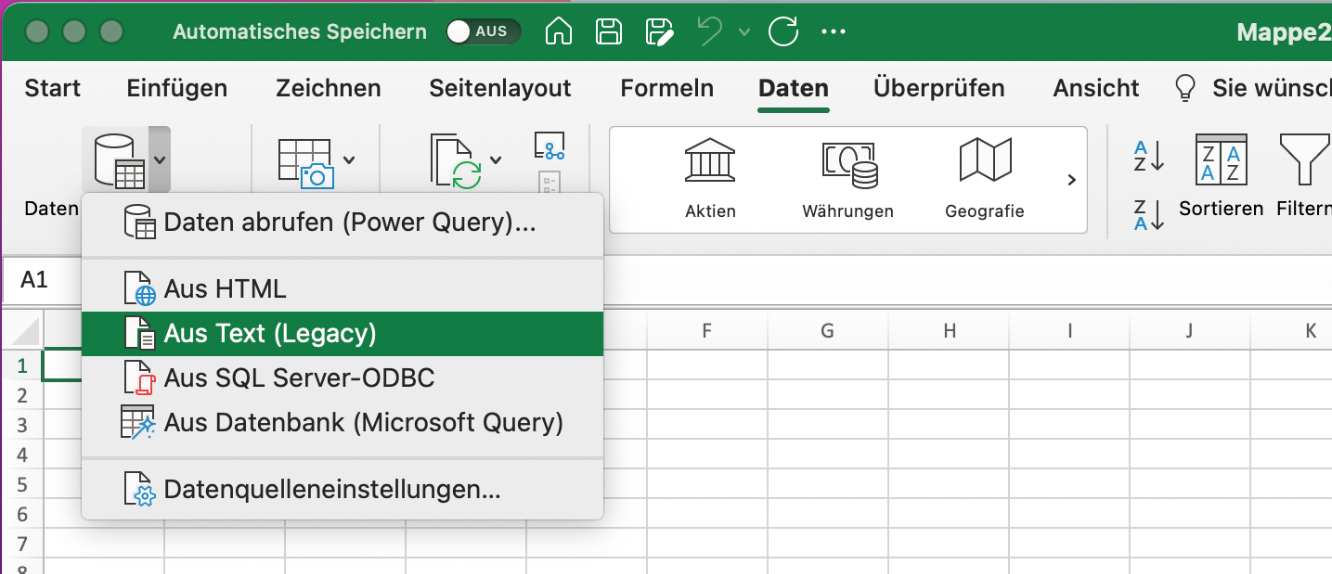Open Datenquelleneinstellungen... menu entry

coord(343,490)
